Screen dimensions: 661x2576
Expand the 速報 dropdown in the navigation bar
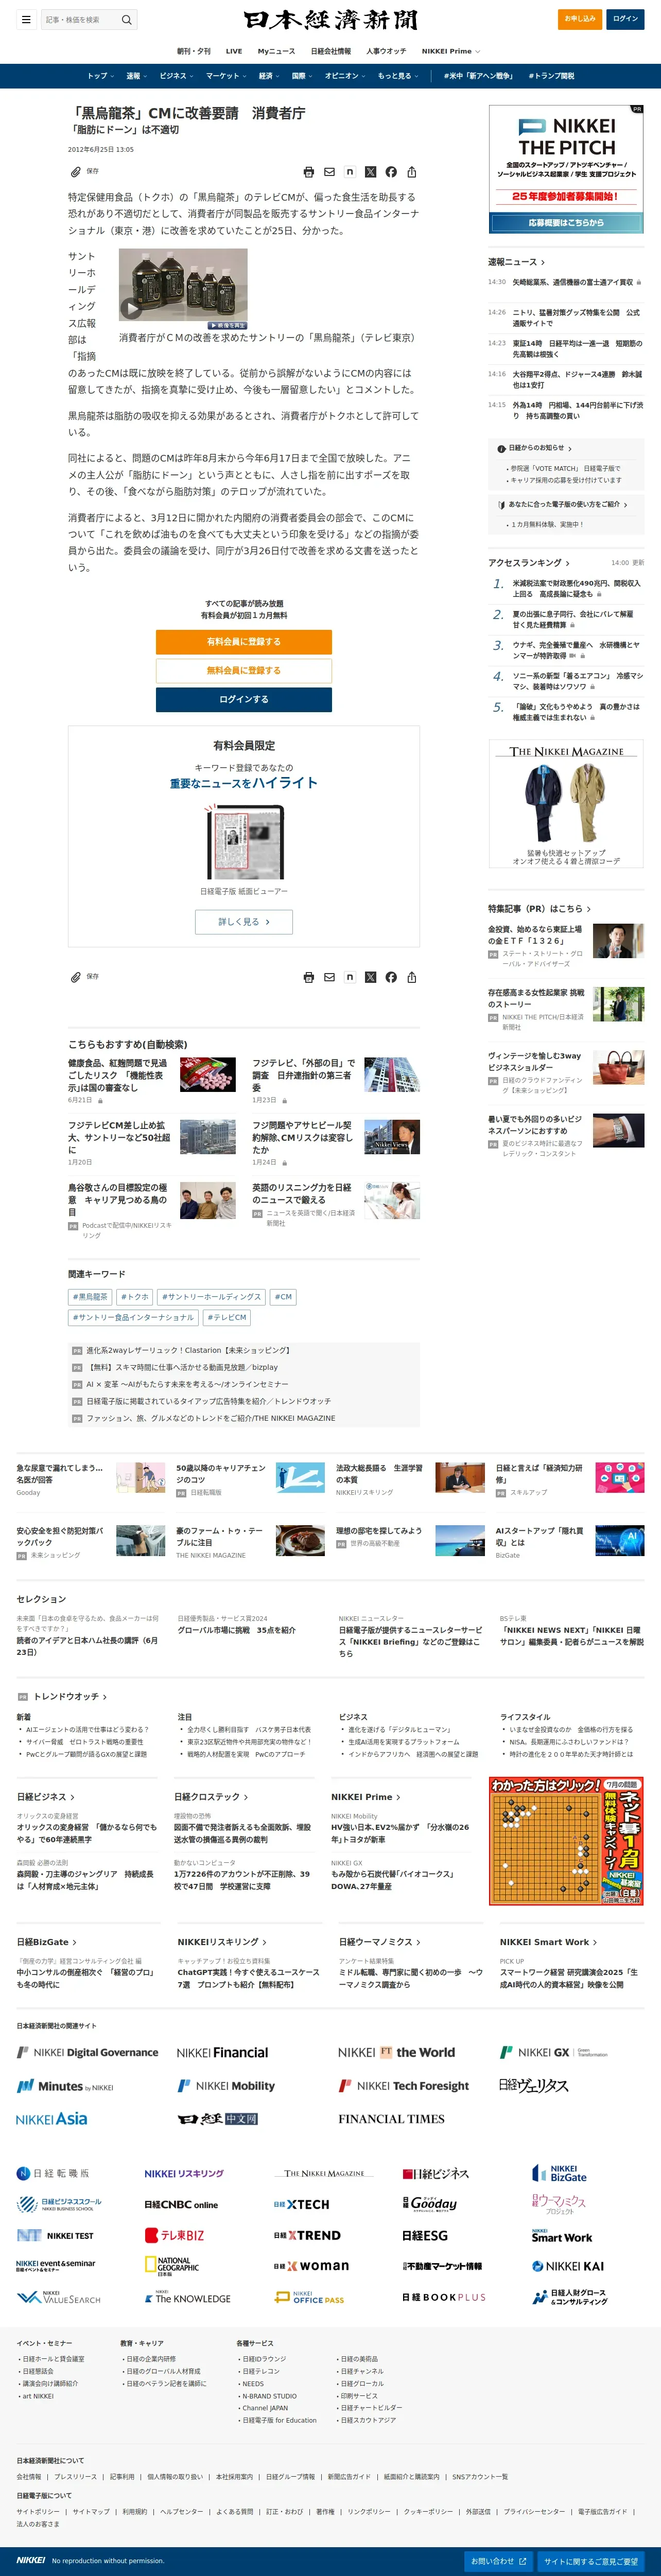pos(136,76)
